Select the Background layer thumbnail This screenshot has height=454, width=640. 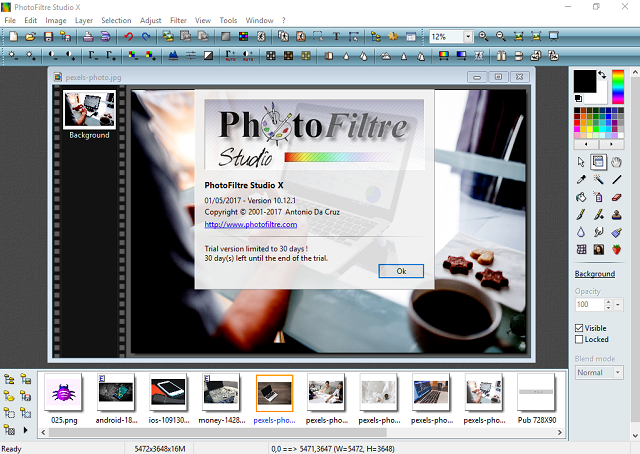(x=89, y=109)
